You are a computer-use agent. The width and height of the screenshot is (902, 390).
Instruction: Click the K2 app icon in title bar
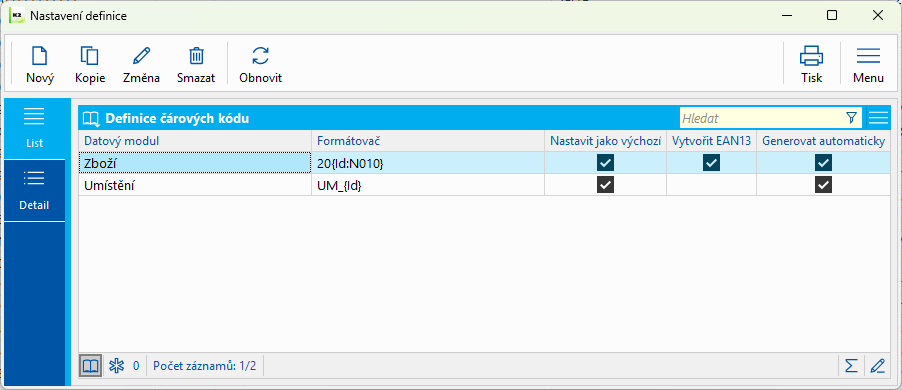[18, 16]
